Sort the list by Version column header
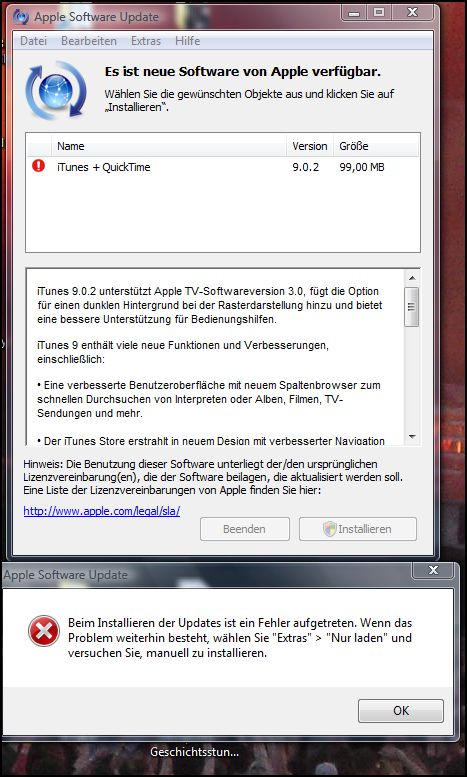 (x=310, y=146)
